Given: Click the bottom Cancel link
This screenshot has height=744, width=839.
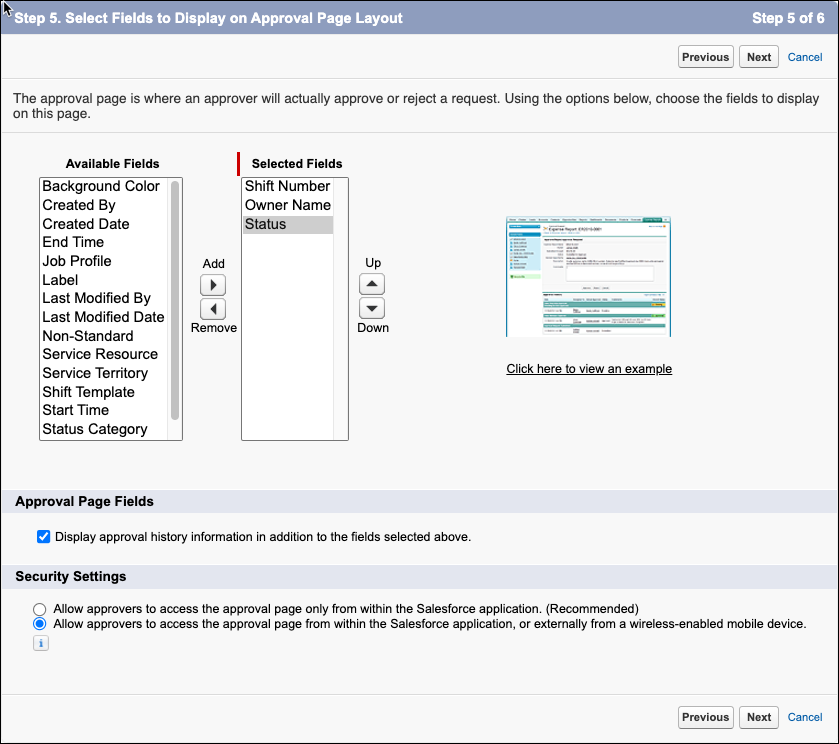Looking at the screenshot, I should tap(805, 717).
